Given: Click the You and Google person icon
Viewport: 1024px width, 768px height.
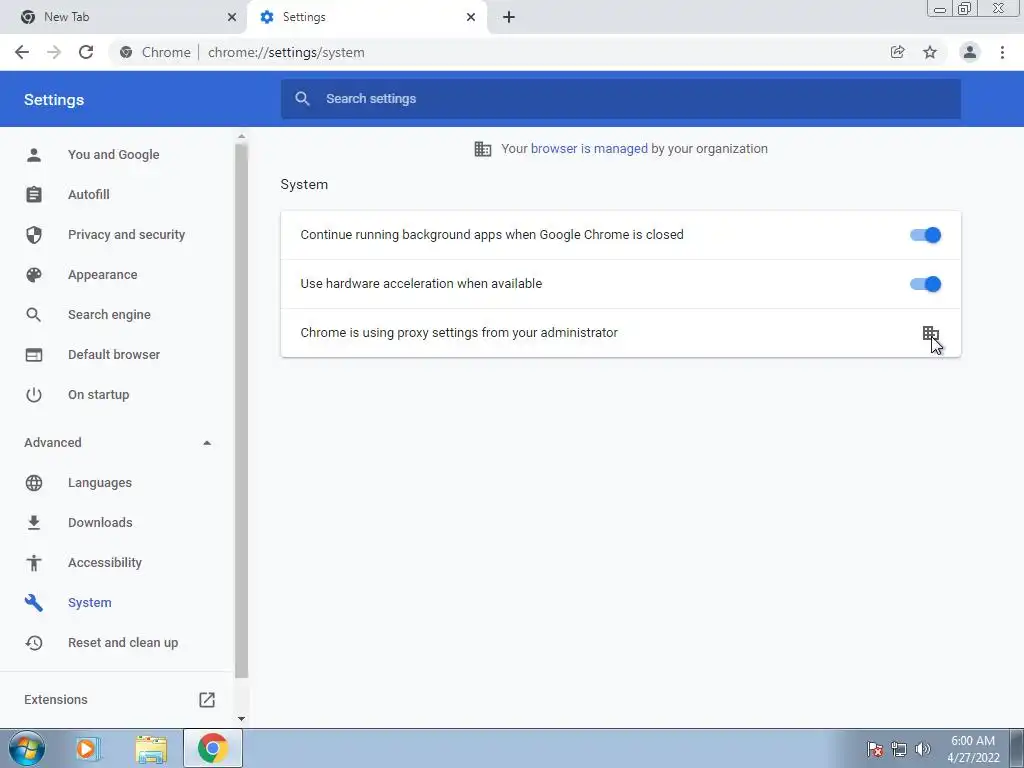Looking at the screenshot, I should tap(34, 155).
